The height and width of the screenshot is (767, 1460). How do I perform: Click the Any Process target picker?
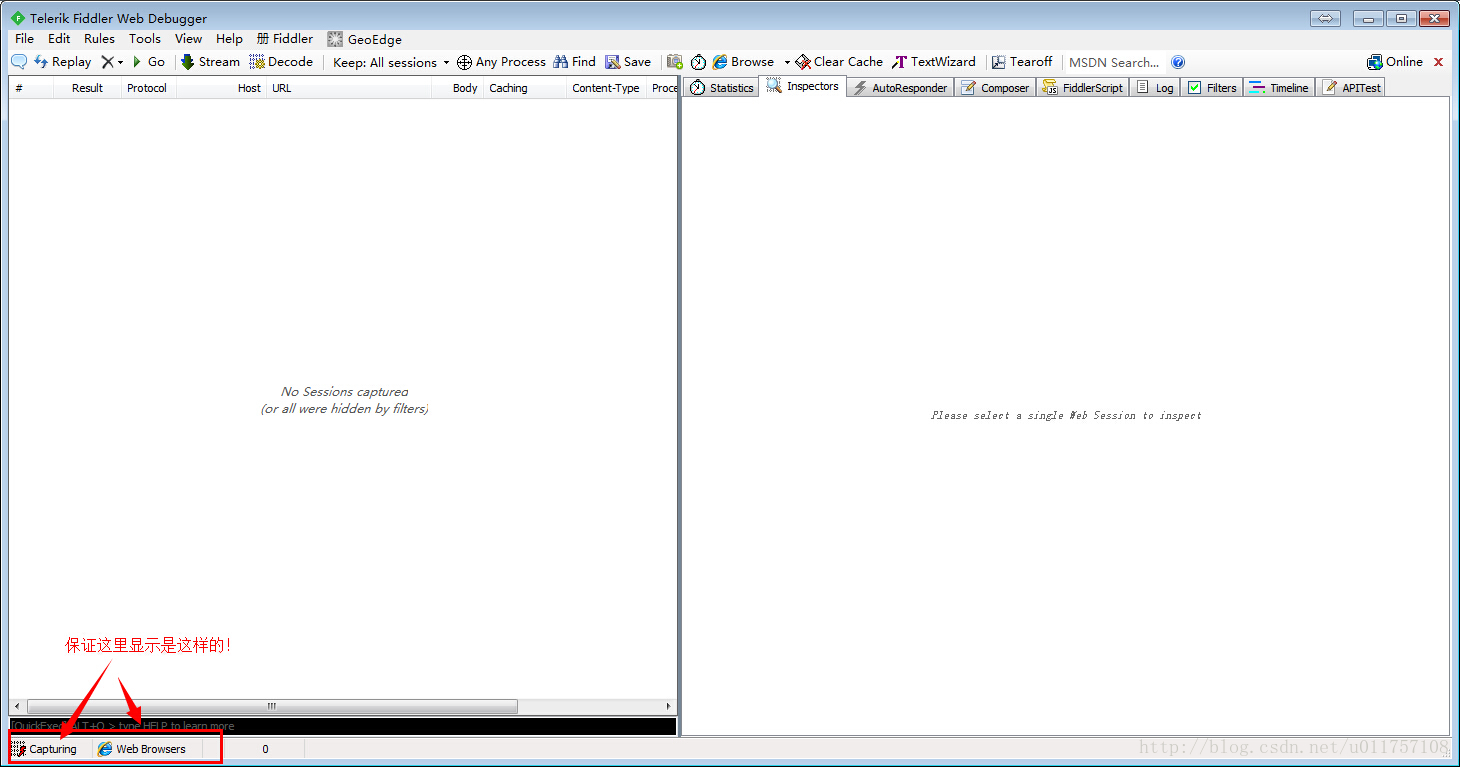tap(501, 62)
